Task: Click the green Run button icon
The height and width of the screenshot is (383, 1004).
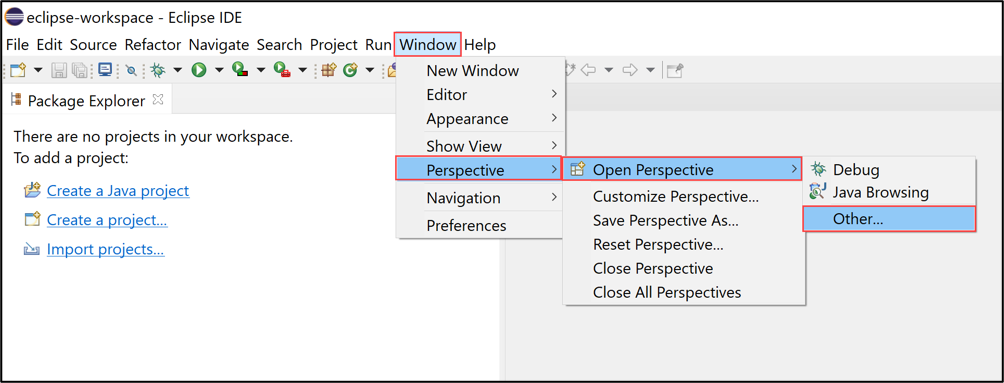Action: coord(198,70)
